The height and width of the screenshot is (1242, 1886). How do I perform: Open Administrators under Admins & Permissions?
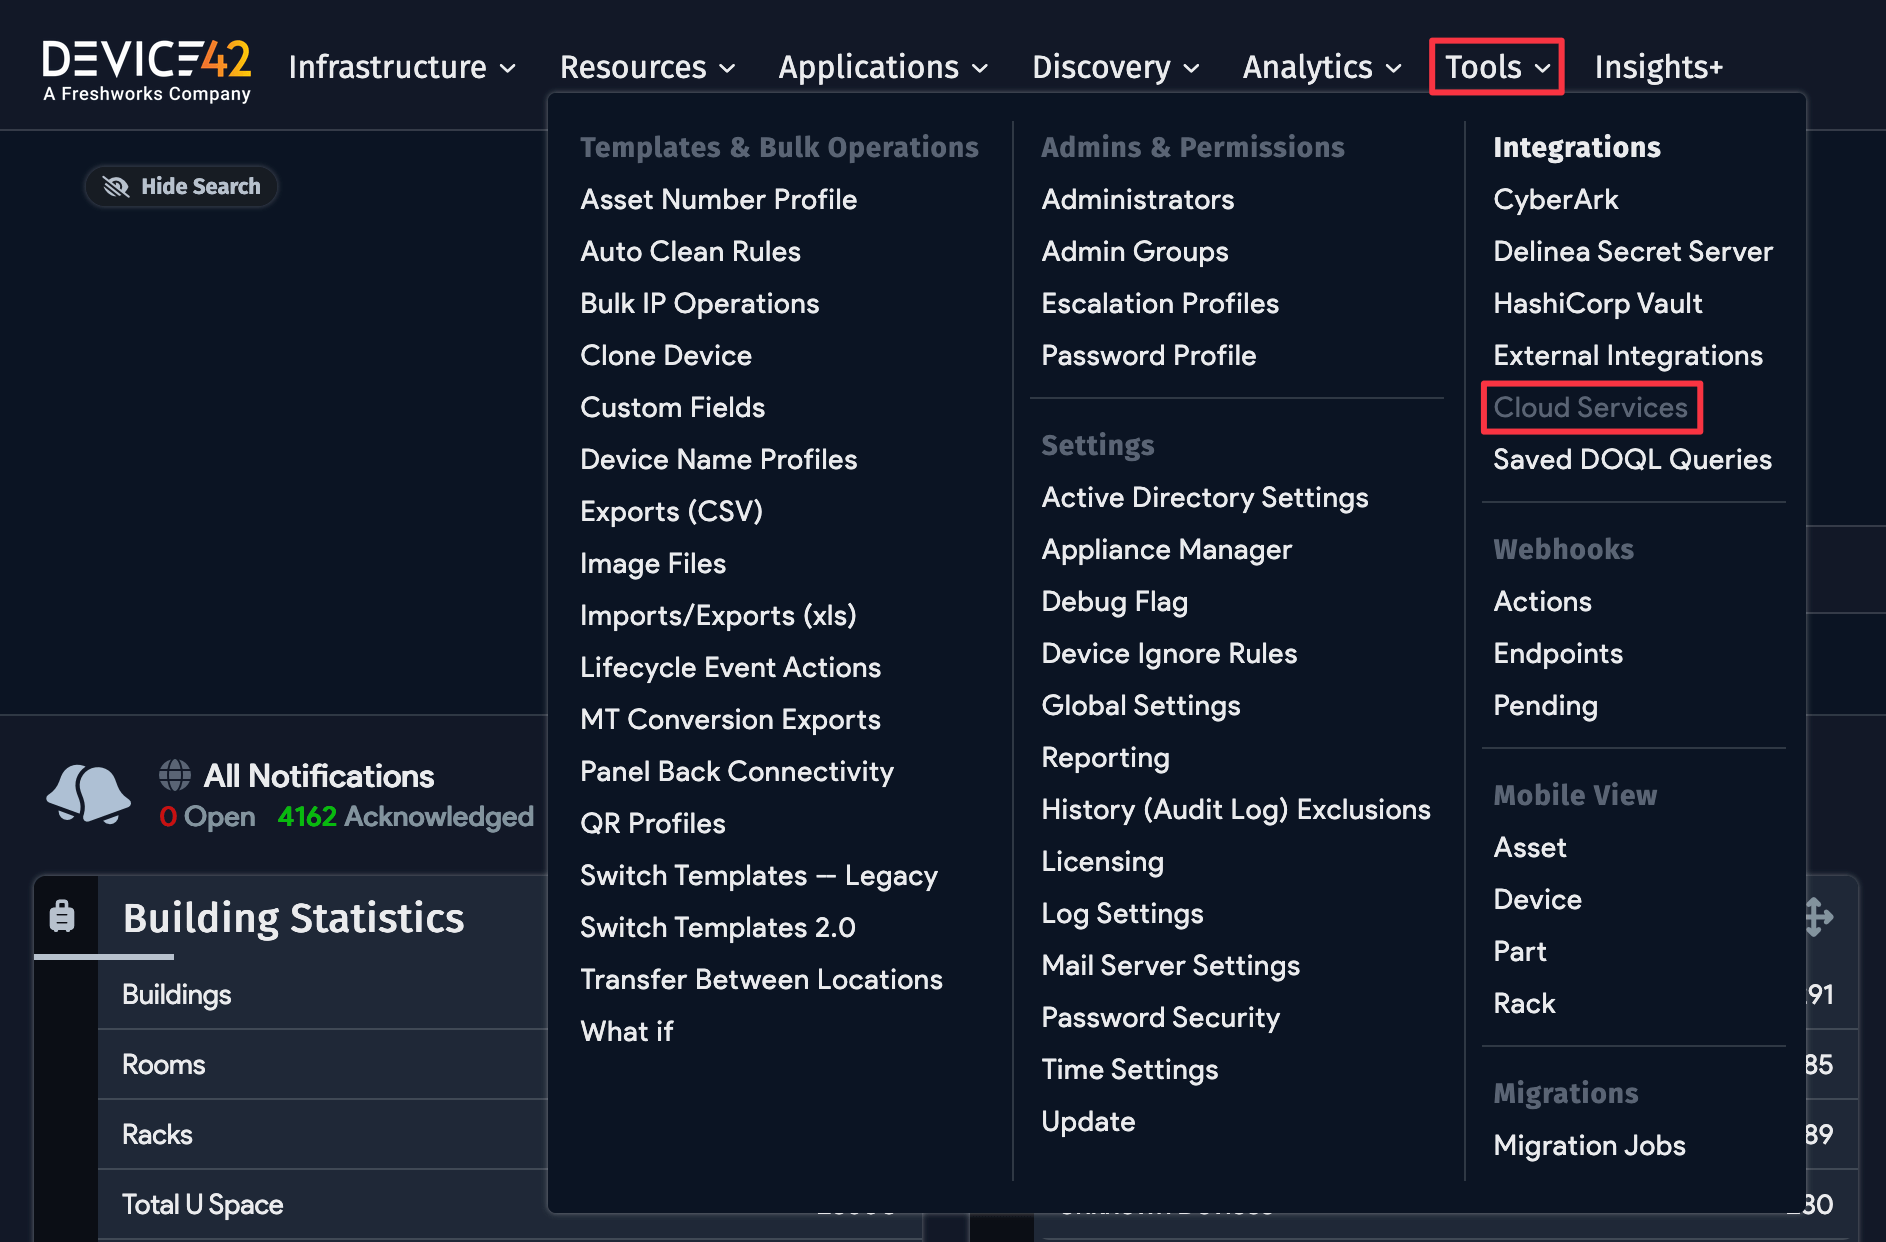click(x=1137, y=199)
